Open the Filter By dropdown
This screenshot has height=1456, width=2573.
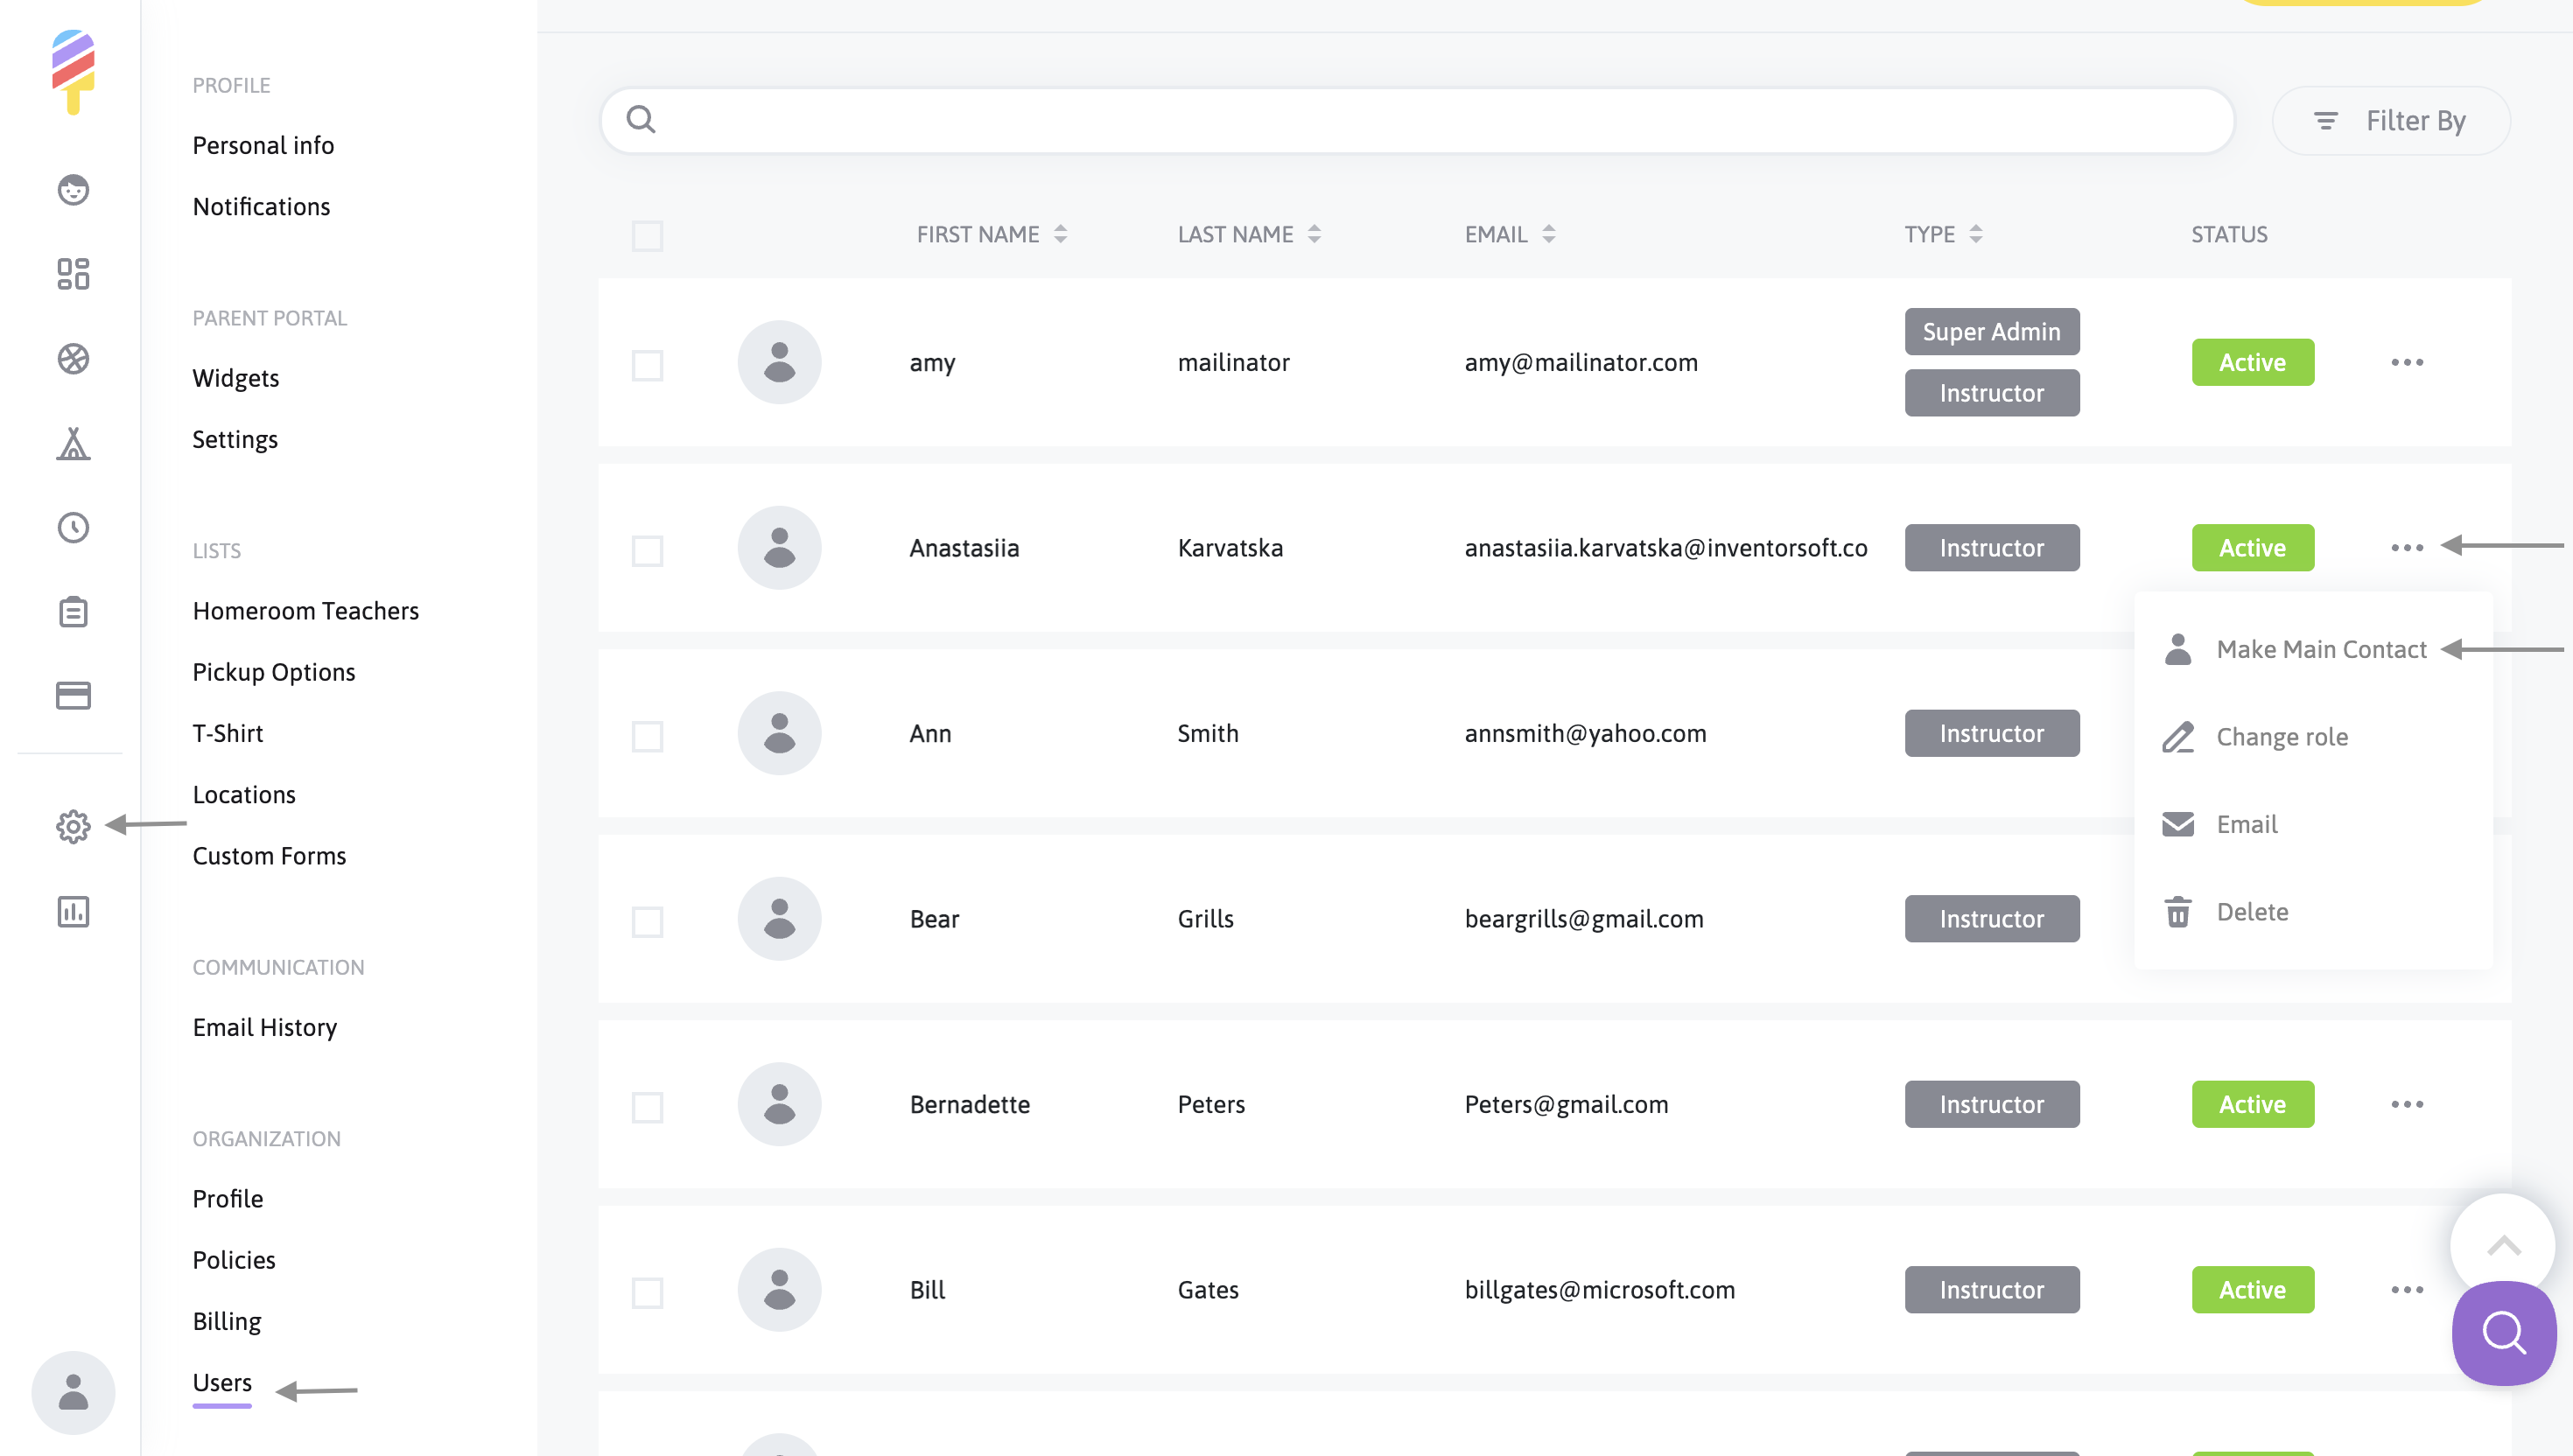[2390, 121]
